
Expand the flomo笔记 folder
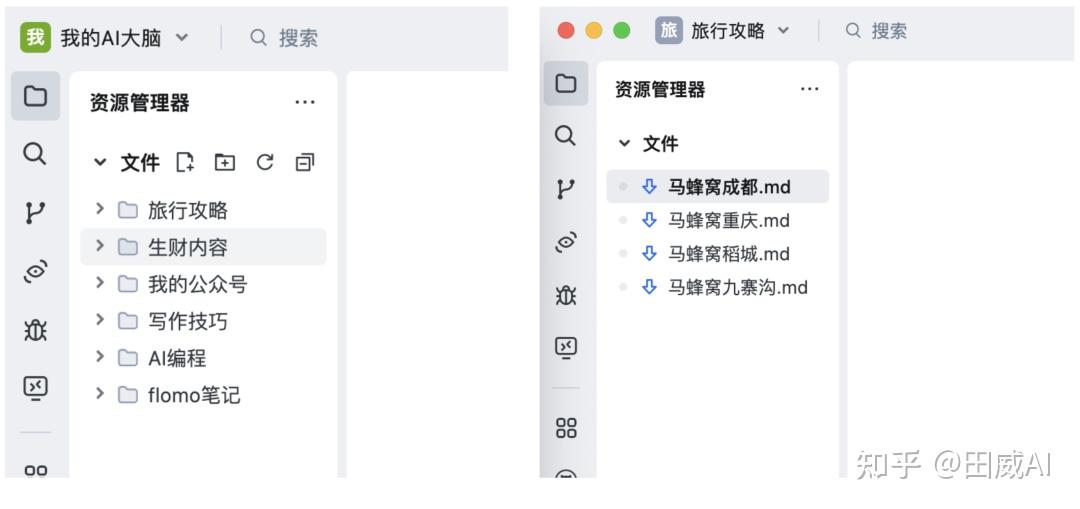pos(100,394)
